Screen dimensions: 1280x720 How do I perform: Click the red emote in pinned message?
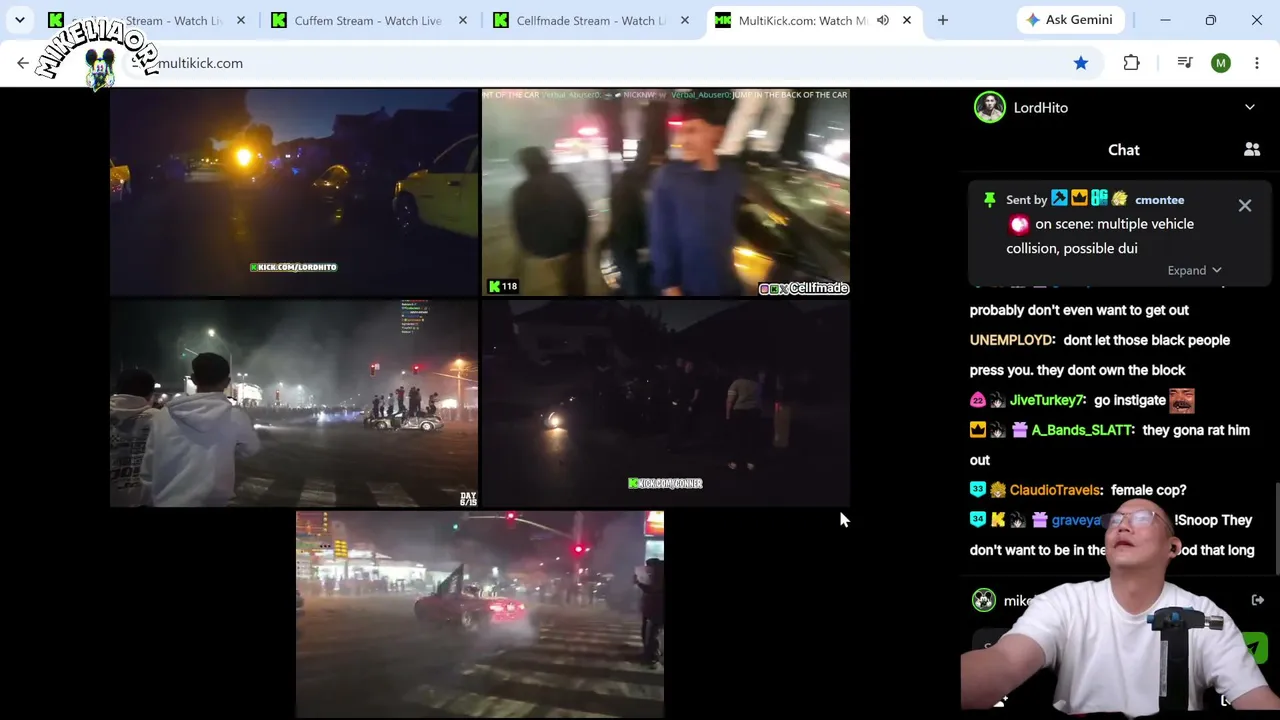coord(1019,224)
